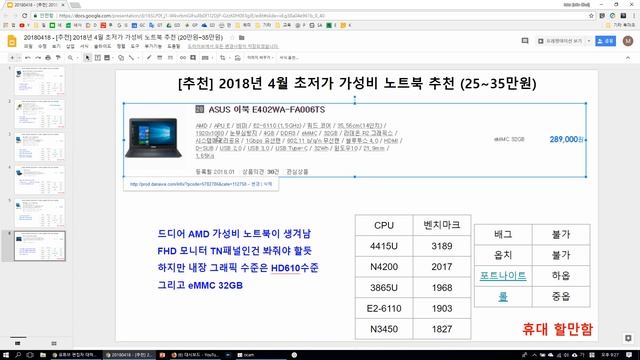Click the move-to-folder icon beside title
The height and width of the screenshot is (360, 640).
[x=242, y=38]
